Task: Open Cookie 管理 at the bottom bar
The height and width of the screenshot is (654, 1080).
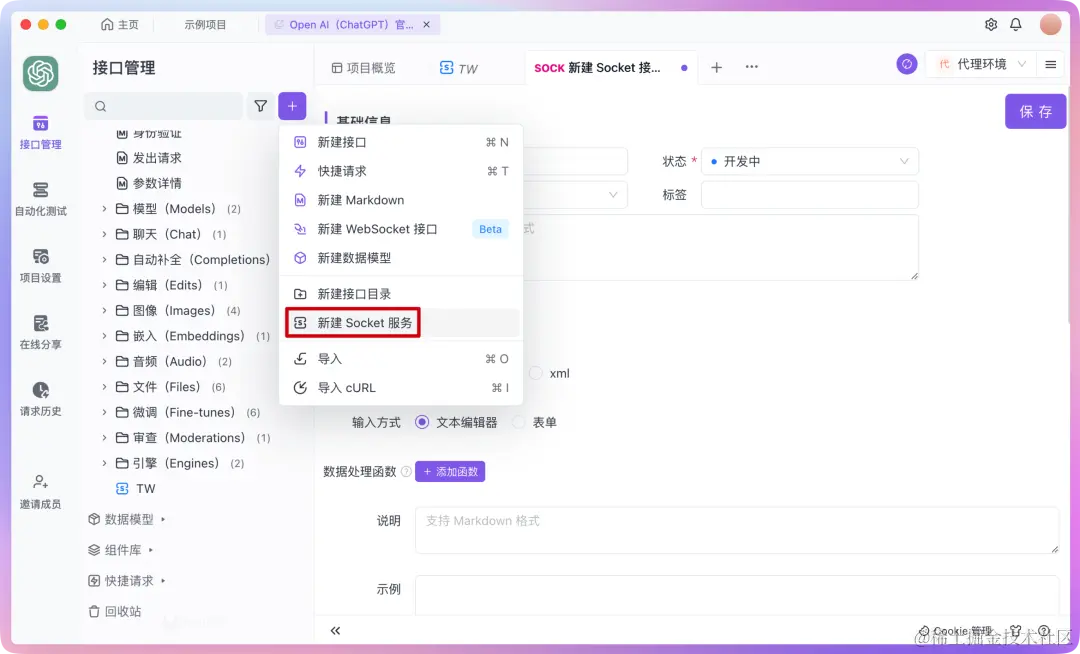Action: coord(955,631)
